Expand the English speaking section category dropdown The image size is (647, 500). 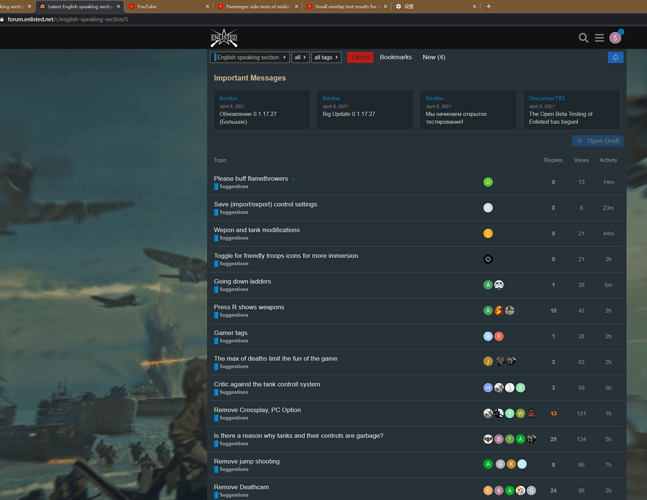click(x=250, y=57)
